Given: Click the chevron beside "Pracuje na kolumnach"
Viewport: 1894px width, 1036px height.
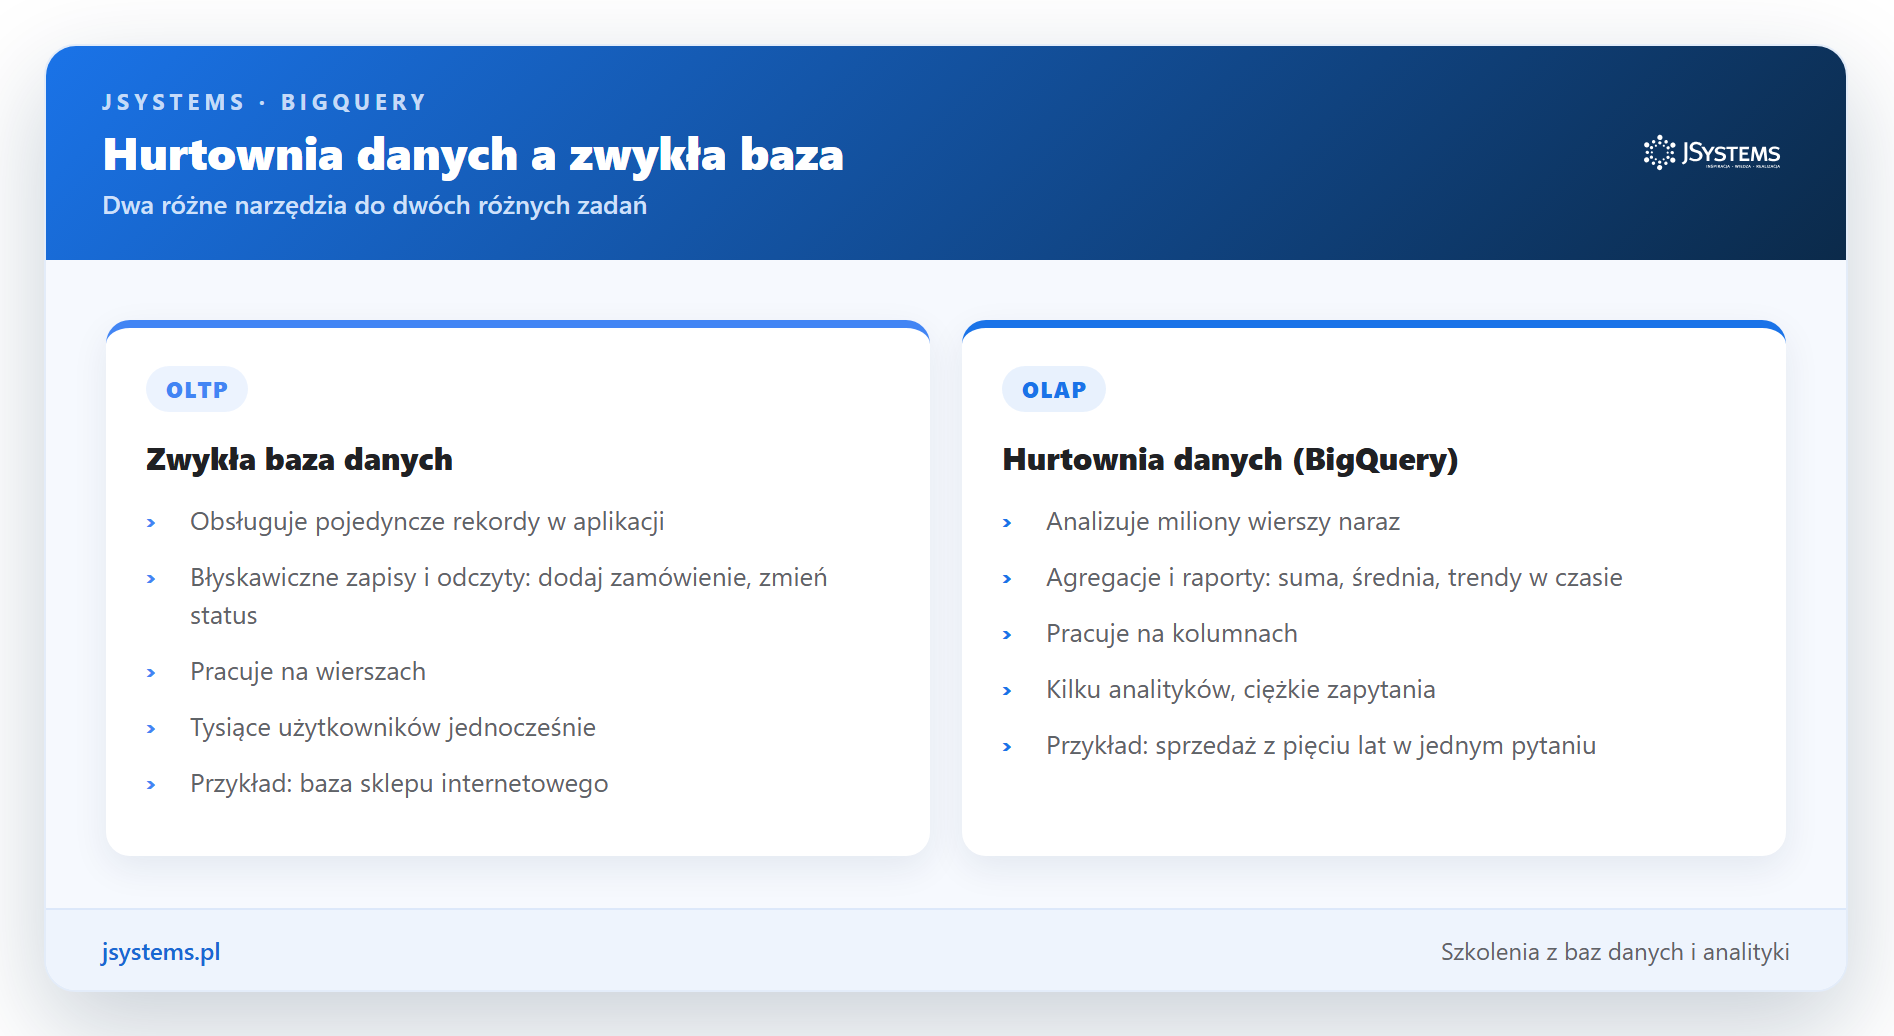Looking at the screenshot, I should click(x=1007, y=635).
